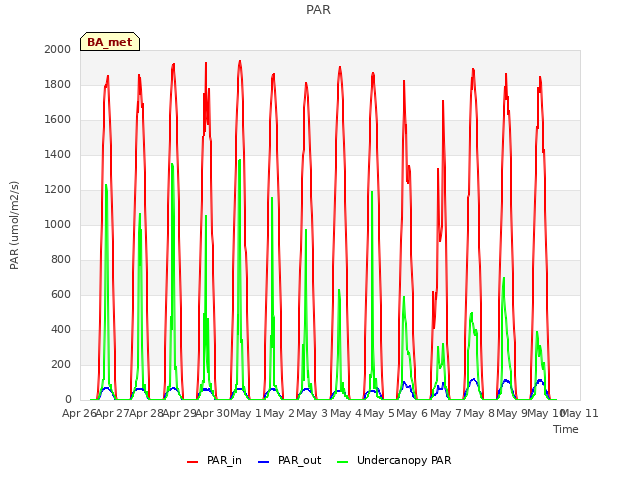This screenshot has width=640, height=480.
Task: Click the Apr 26 x-axis tick label
Action: (x=79, y=413)
